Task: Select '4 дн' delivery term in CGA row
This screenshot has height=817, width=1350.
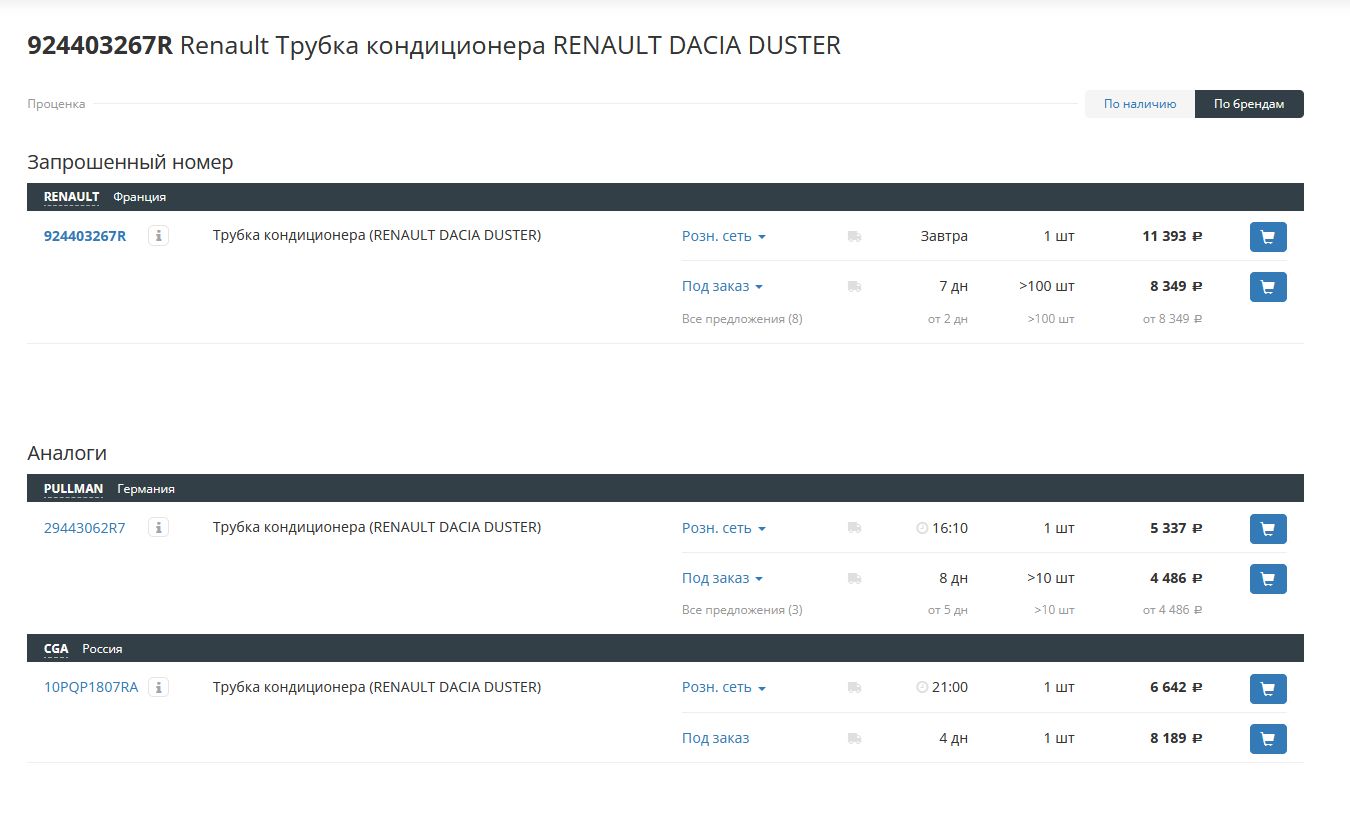Action: pos(954,738)
